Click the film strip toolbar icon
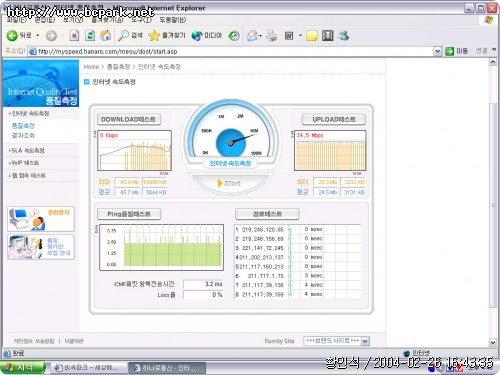 [x=328, y=36]
